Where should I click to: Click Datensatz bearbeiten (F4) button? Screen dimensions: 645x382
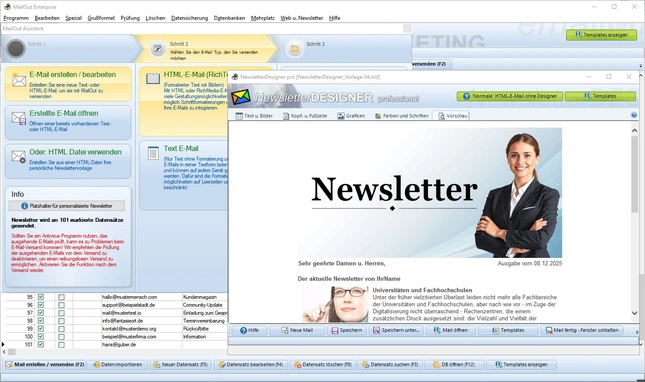251,364
